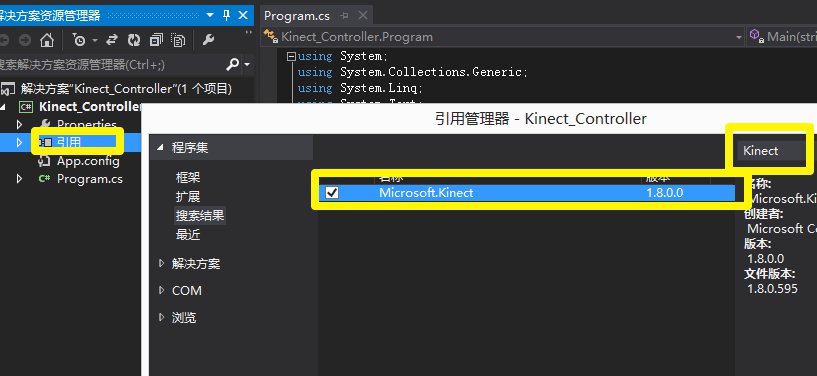Expand the Properties tree node
Screen dimensions: 817x376
19,124
